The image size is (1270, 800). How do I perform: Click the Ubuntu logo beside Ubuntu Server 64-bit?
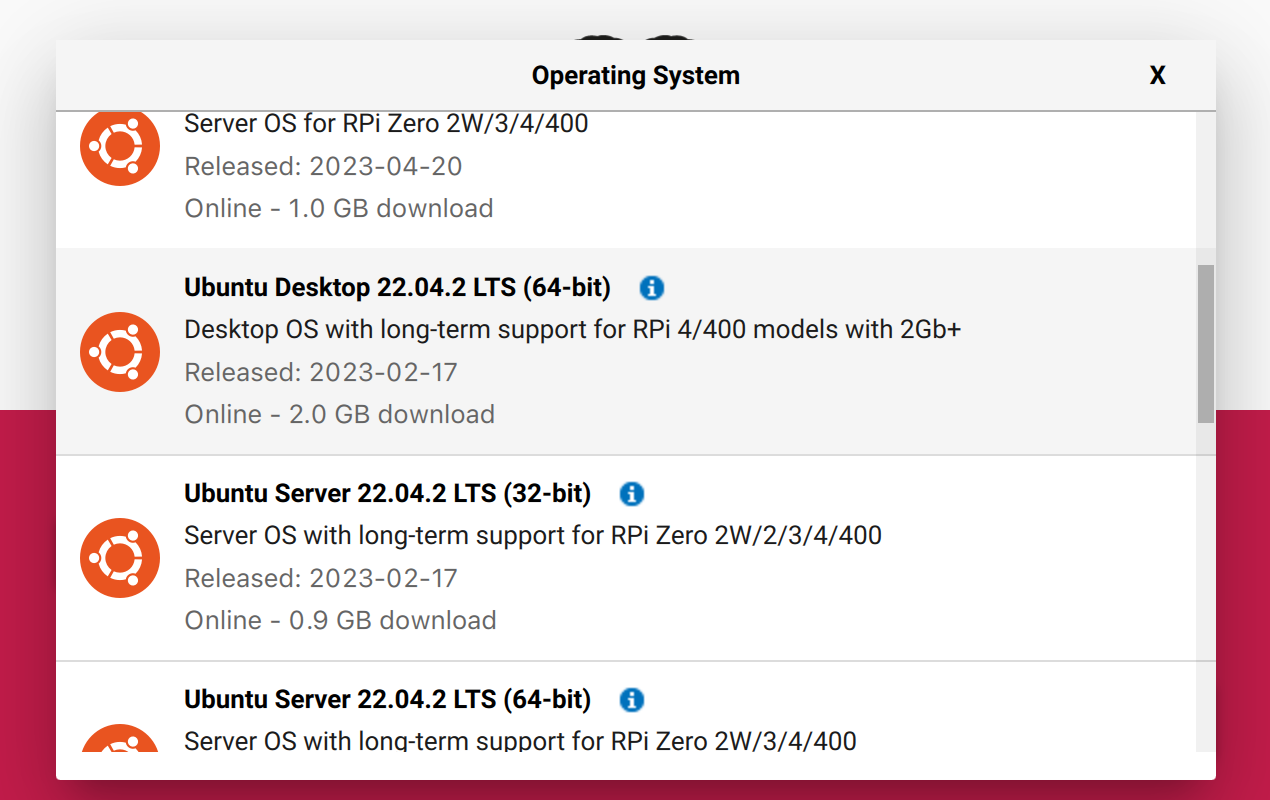click(x=119, y=745)
